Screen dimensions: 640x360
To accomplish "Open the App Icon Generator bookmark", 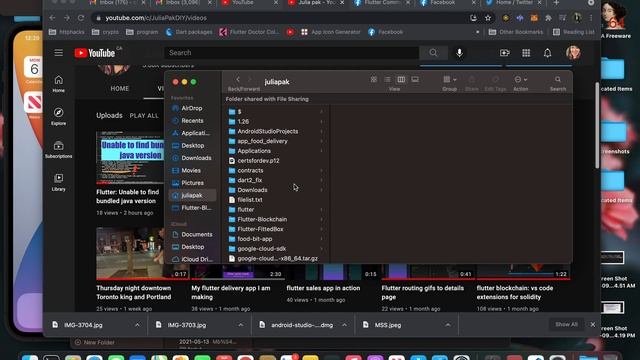I will point(331,32).
